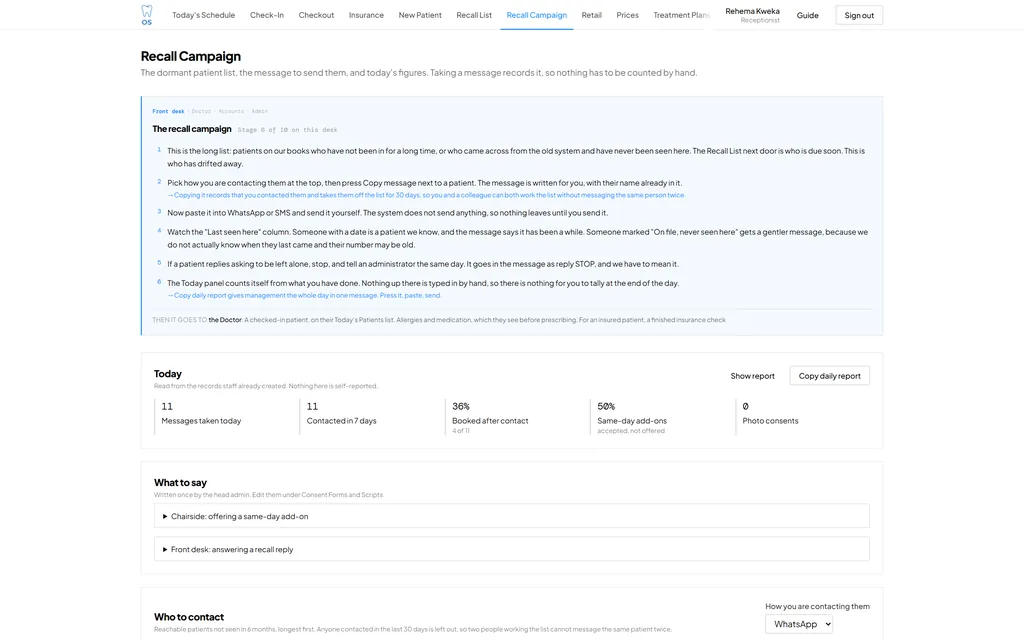The image size is (1024, 640).
Task: Open the Today's Schedule tab
Action: click(x=204, y=15)
